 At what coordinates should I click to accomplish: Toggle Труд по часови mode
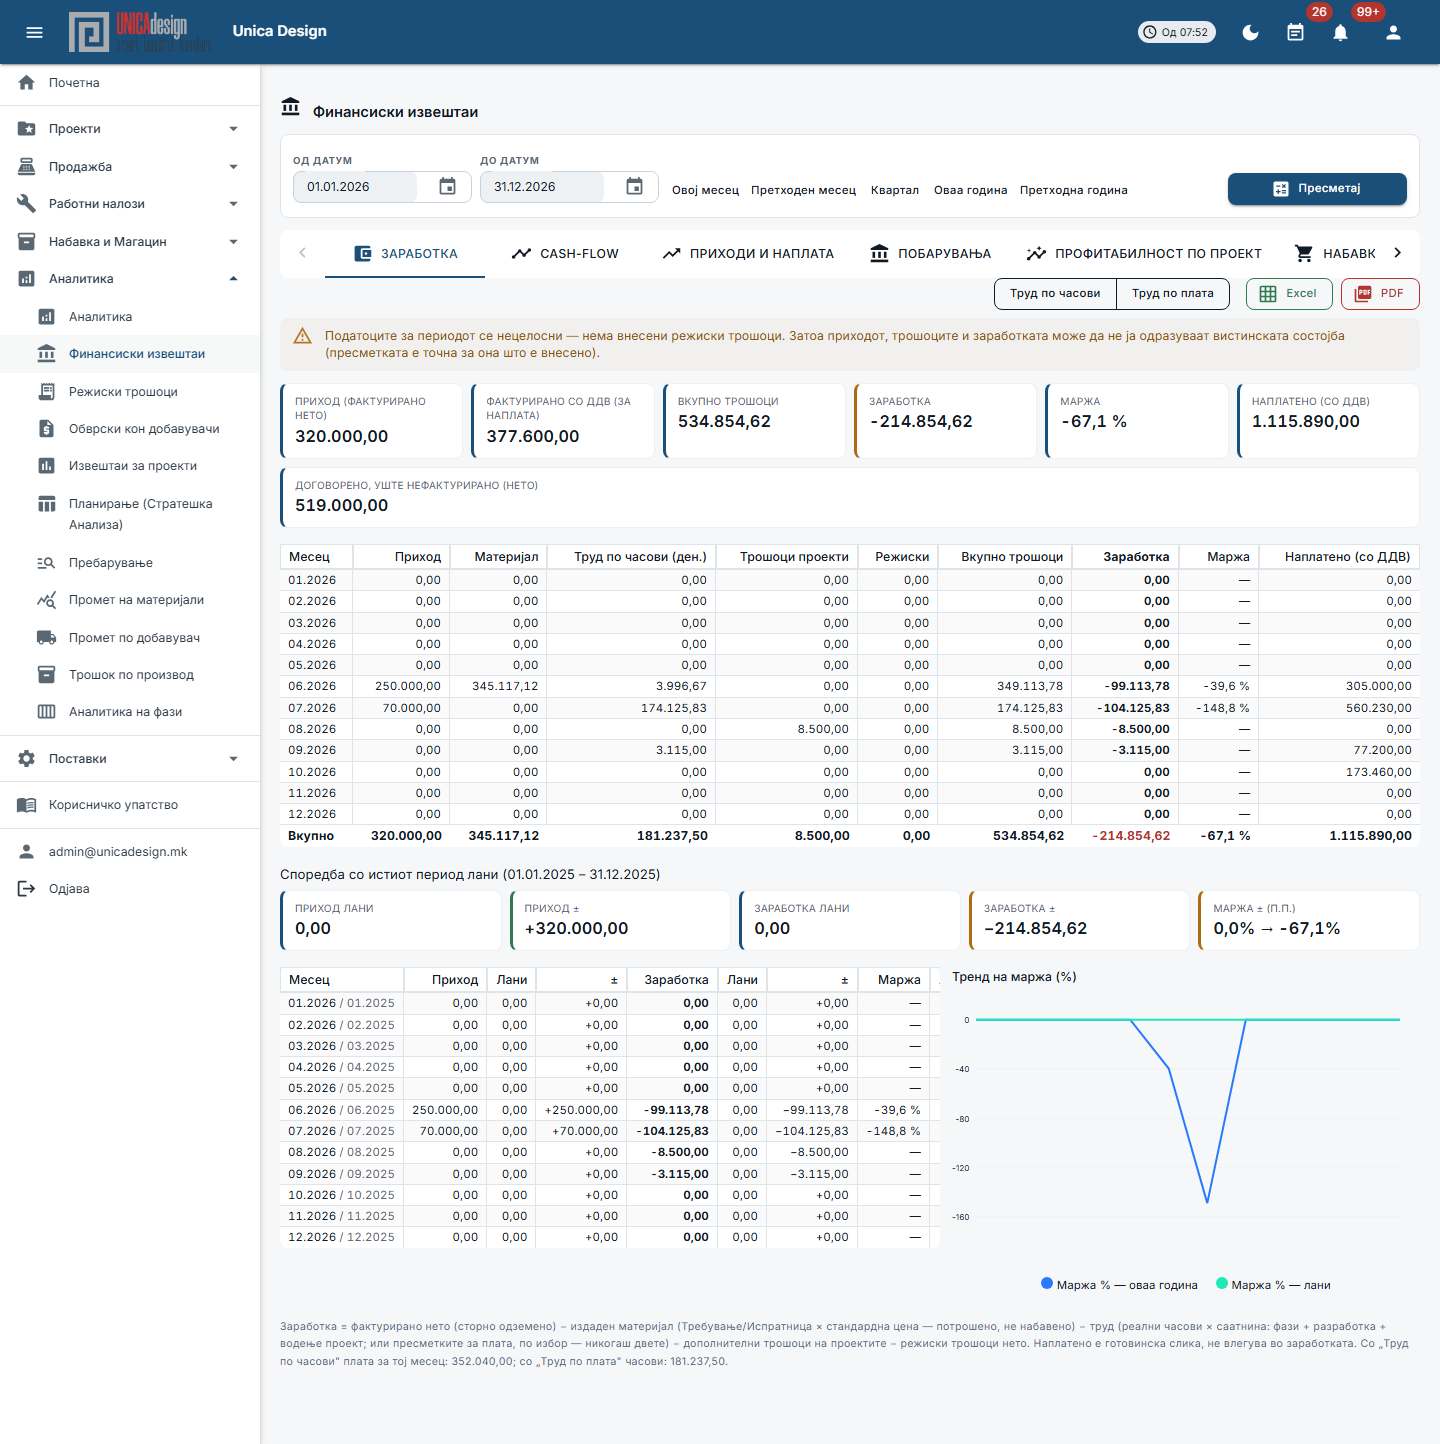click(1055, 294)
